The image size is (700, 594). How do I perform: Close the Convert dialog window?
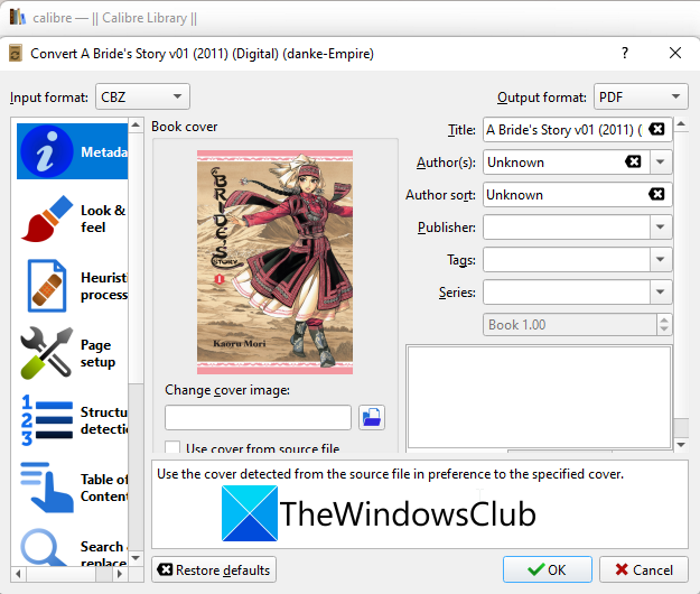tap(675, 53)
